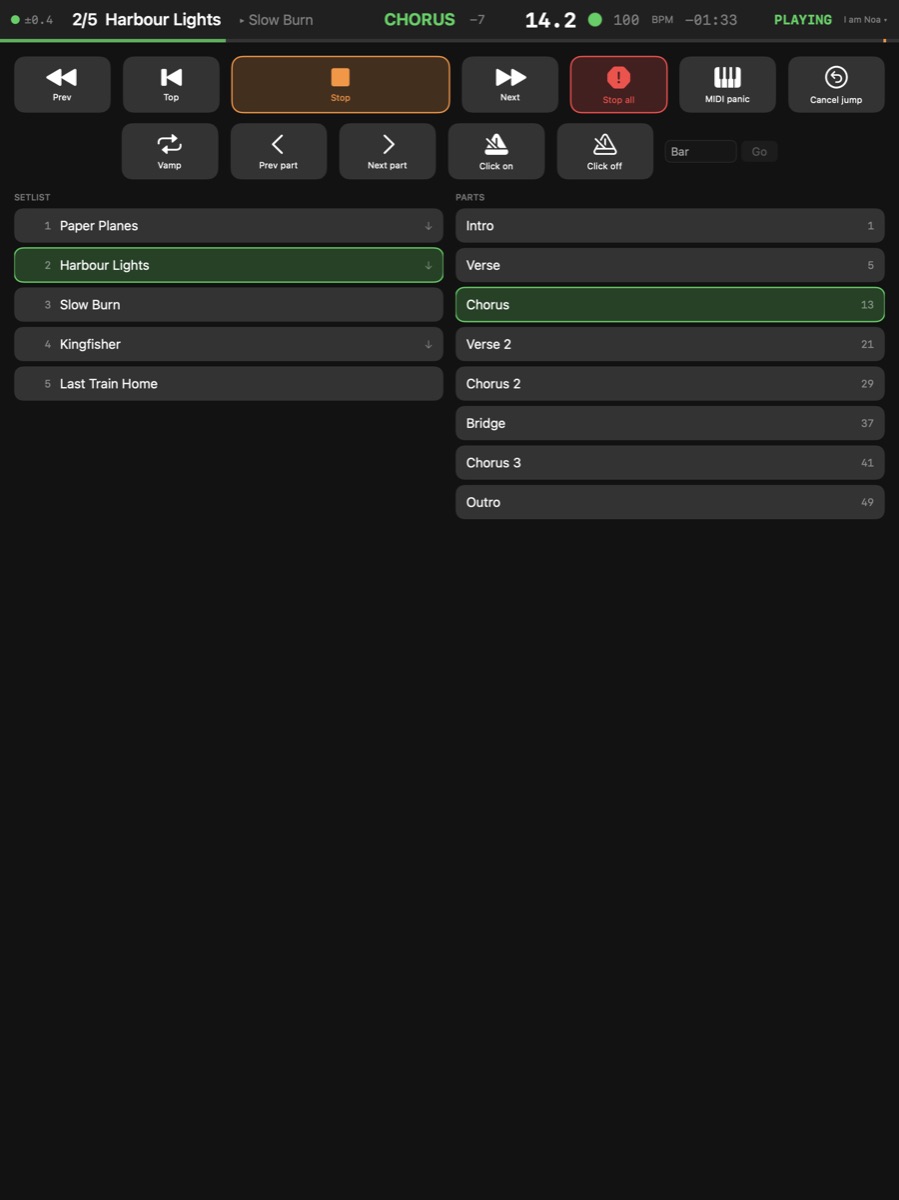Go to the Chorus 2 part

click(x=670, y=384)
